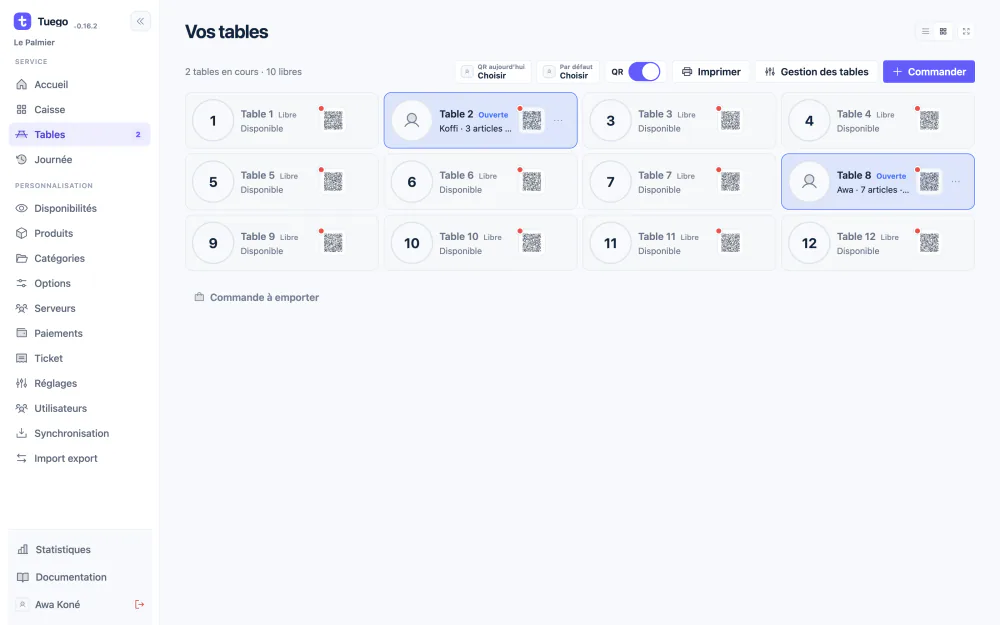
Task: Switch to grid view layout
Action: pyautogui.click(x=943, y=31)
